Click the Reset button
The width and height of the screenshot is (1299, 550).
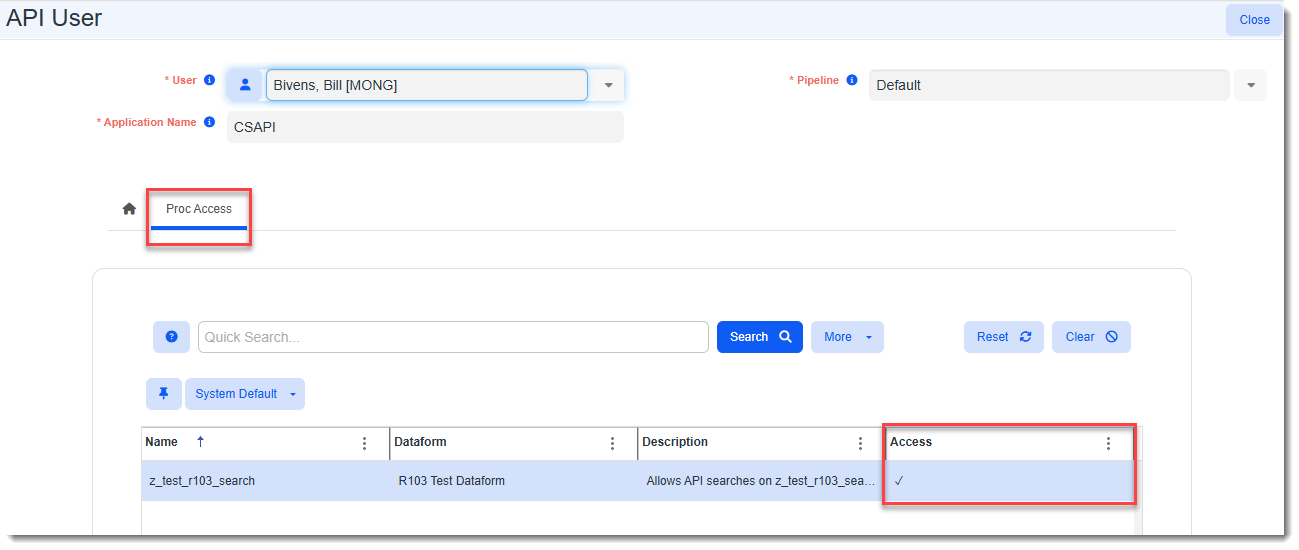click(x=1004, y=337)
